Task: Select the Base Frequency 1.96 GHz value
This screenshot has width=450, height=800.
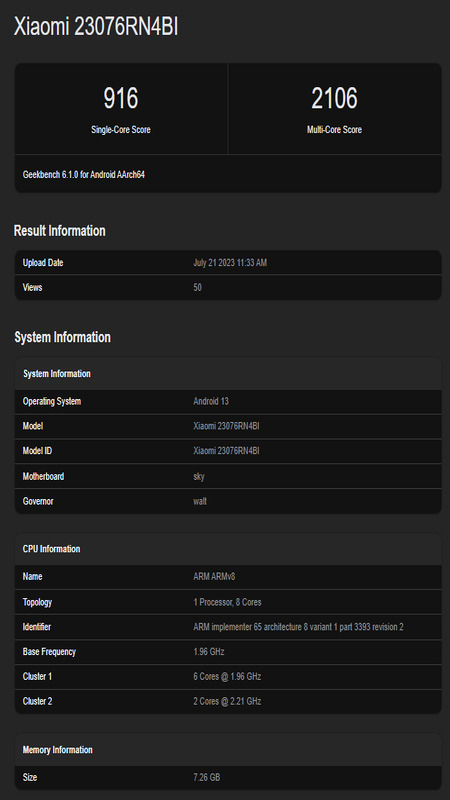Action: [x=209, y=652]
